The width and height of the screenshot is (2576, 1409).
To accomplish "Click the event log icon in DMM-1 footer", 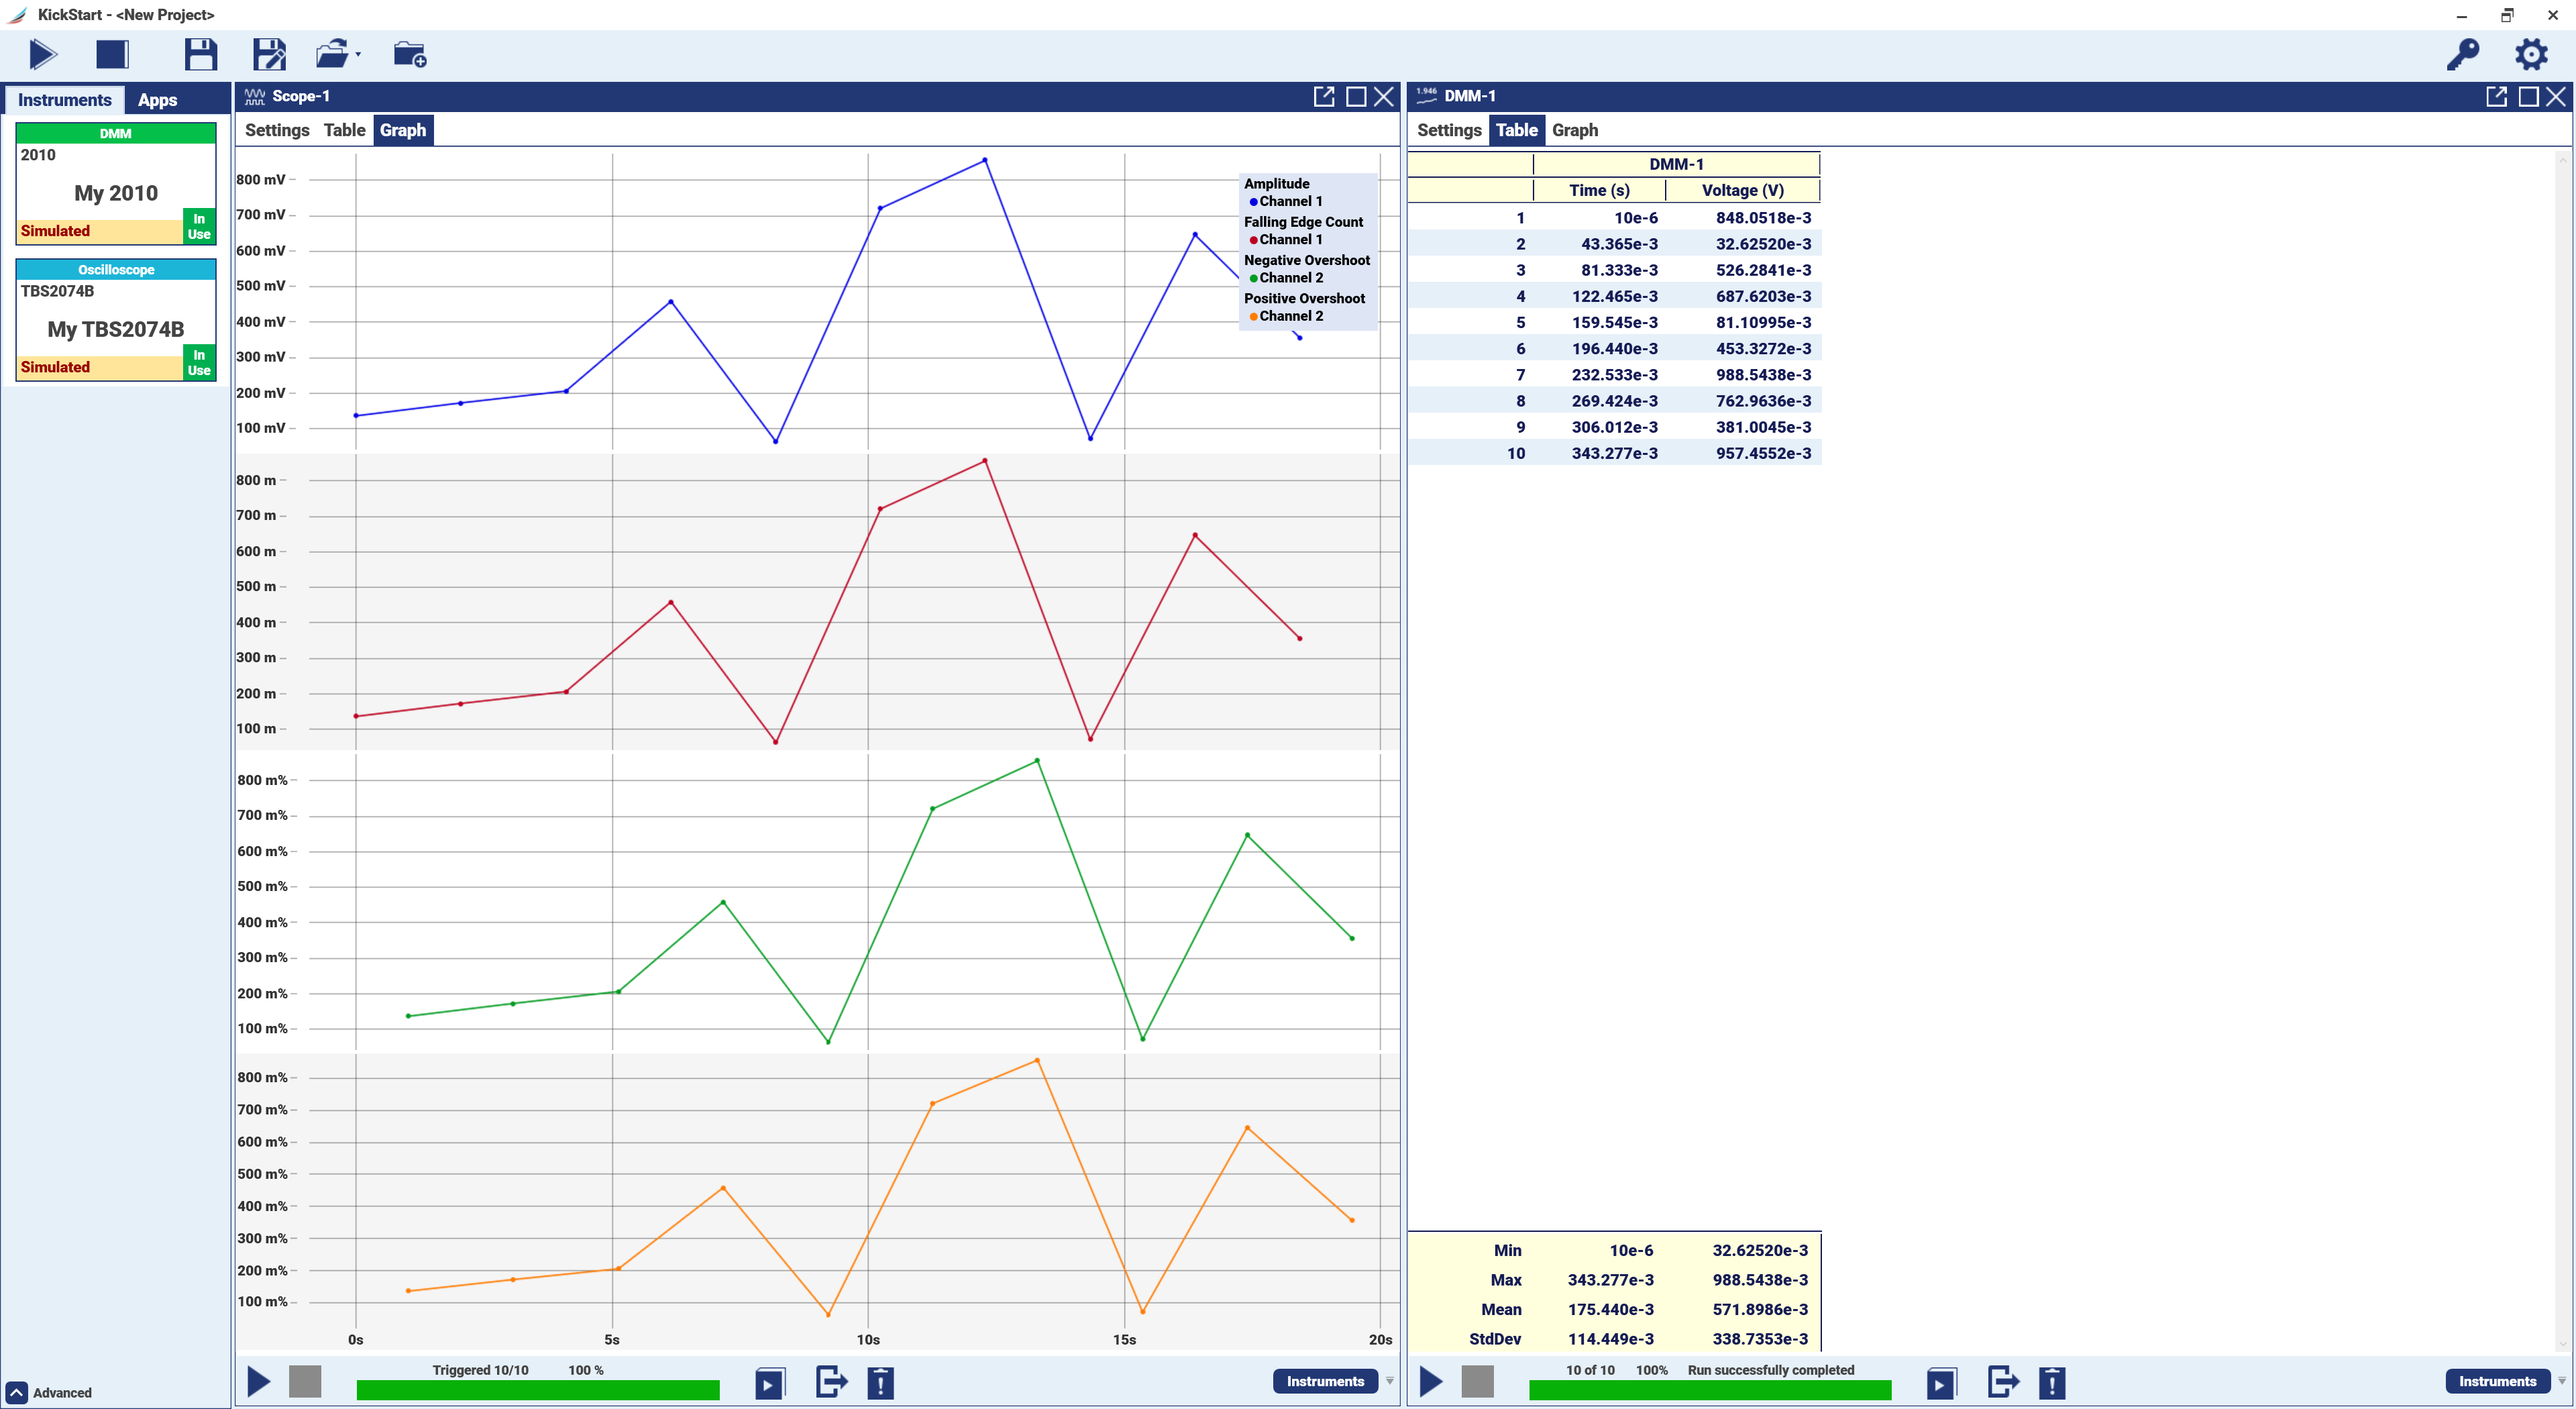I will pyautogui.click(x=2052, y=1382).
